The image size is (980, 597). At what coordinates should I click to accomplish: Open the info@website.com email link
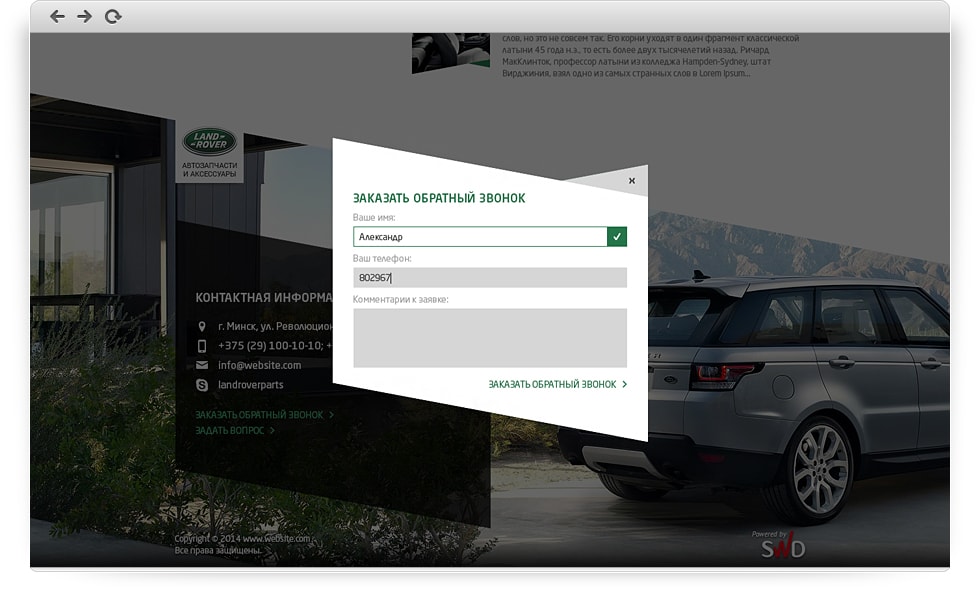click(x=259, y=365)
